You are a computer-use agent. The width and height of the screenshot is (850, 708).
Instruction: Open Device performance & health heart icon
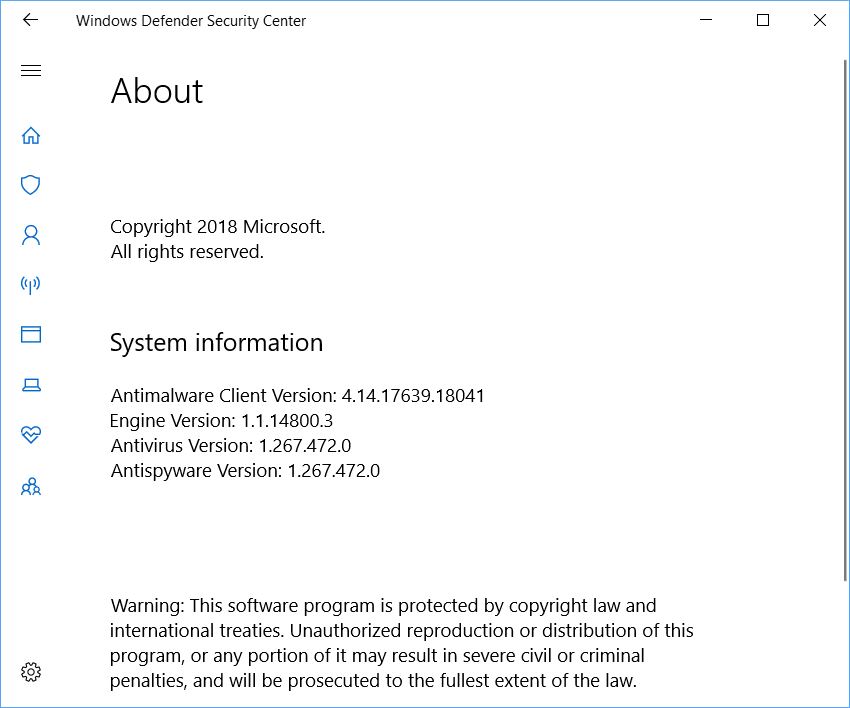31,434
